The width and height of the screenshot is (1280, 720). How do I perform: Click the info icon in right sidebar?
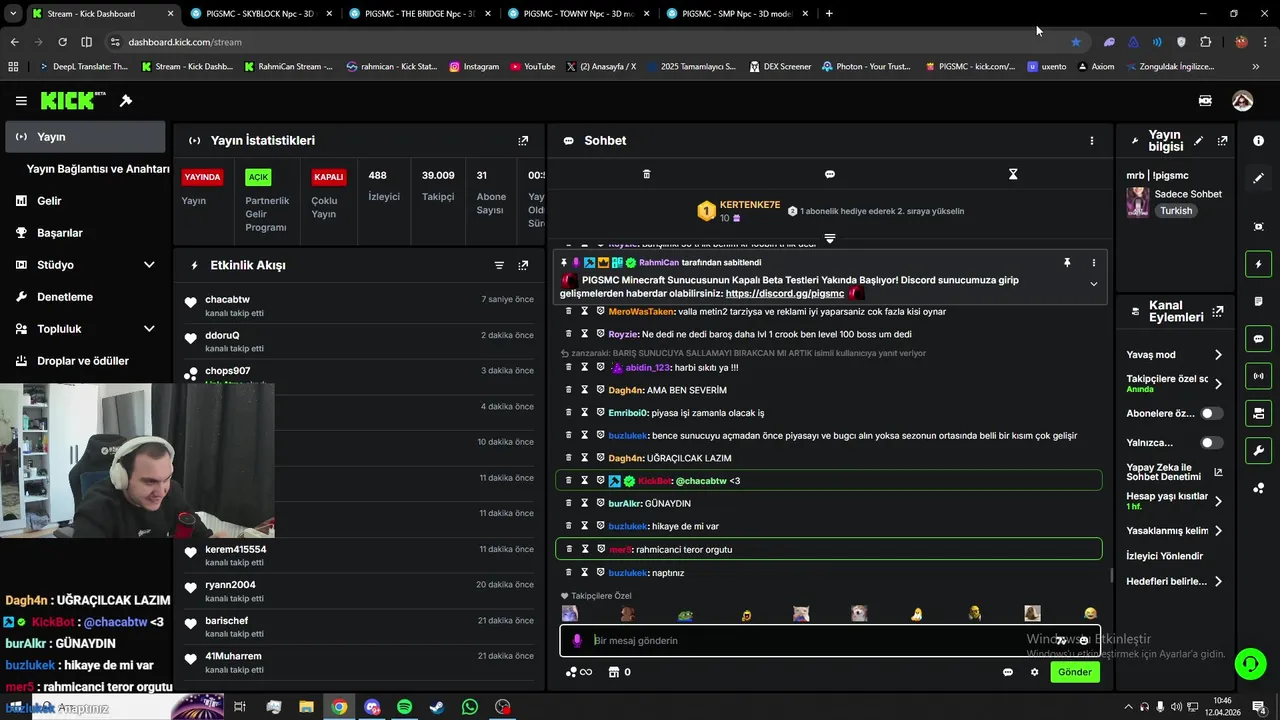(x=1258, y=141)
